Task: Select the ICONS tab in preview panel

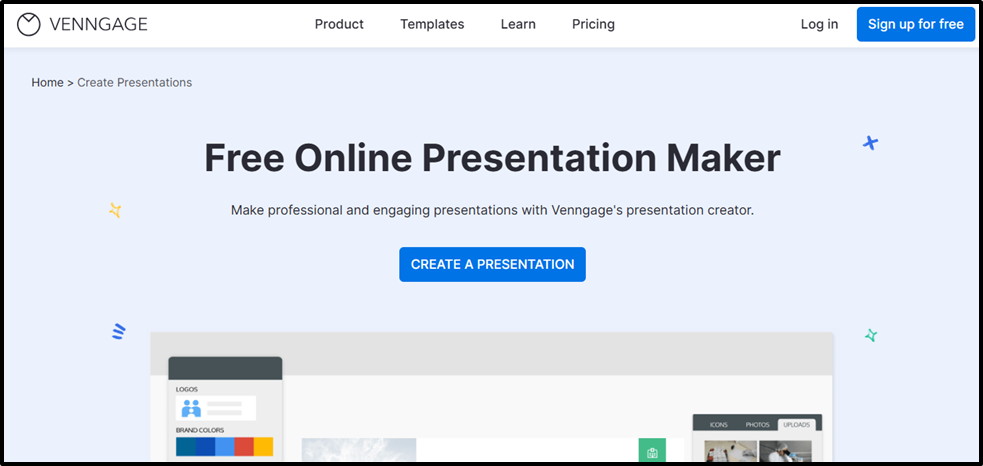Action: point(718,425)
